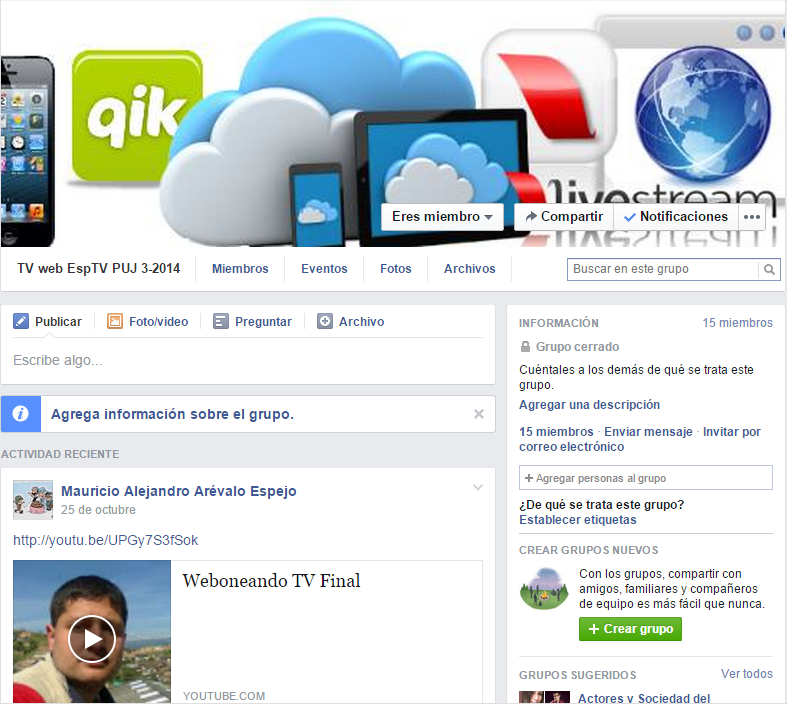Viewport: 787px width, 704px height.
Task: Click the 'Actores y Sociedad del' group thumbnail
Action: coord(545,697)
